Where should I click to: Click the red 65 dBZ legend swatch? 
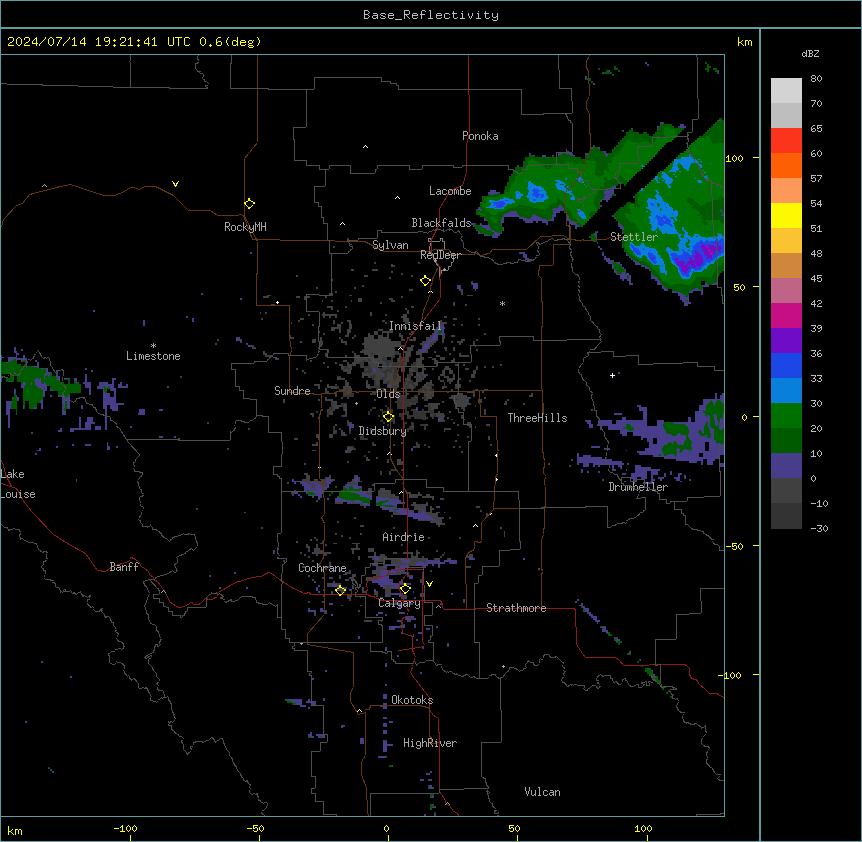[x=786, y=141]
